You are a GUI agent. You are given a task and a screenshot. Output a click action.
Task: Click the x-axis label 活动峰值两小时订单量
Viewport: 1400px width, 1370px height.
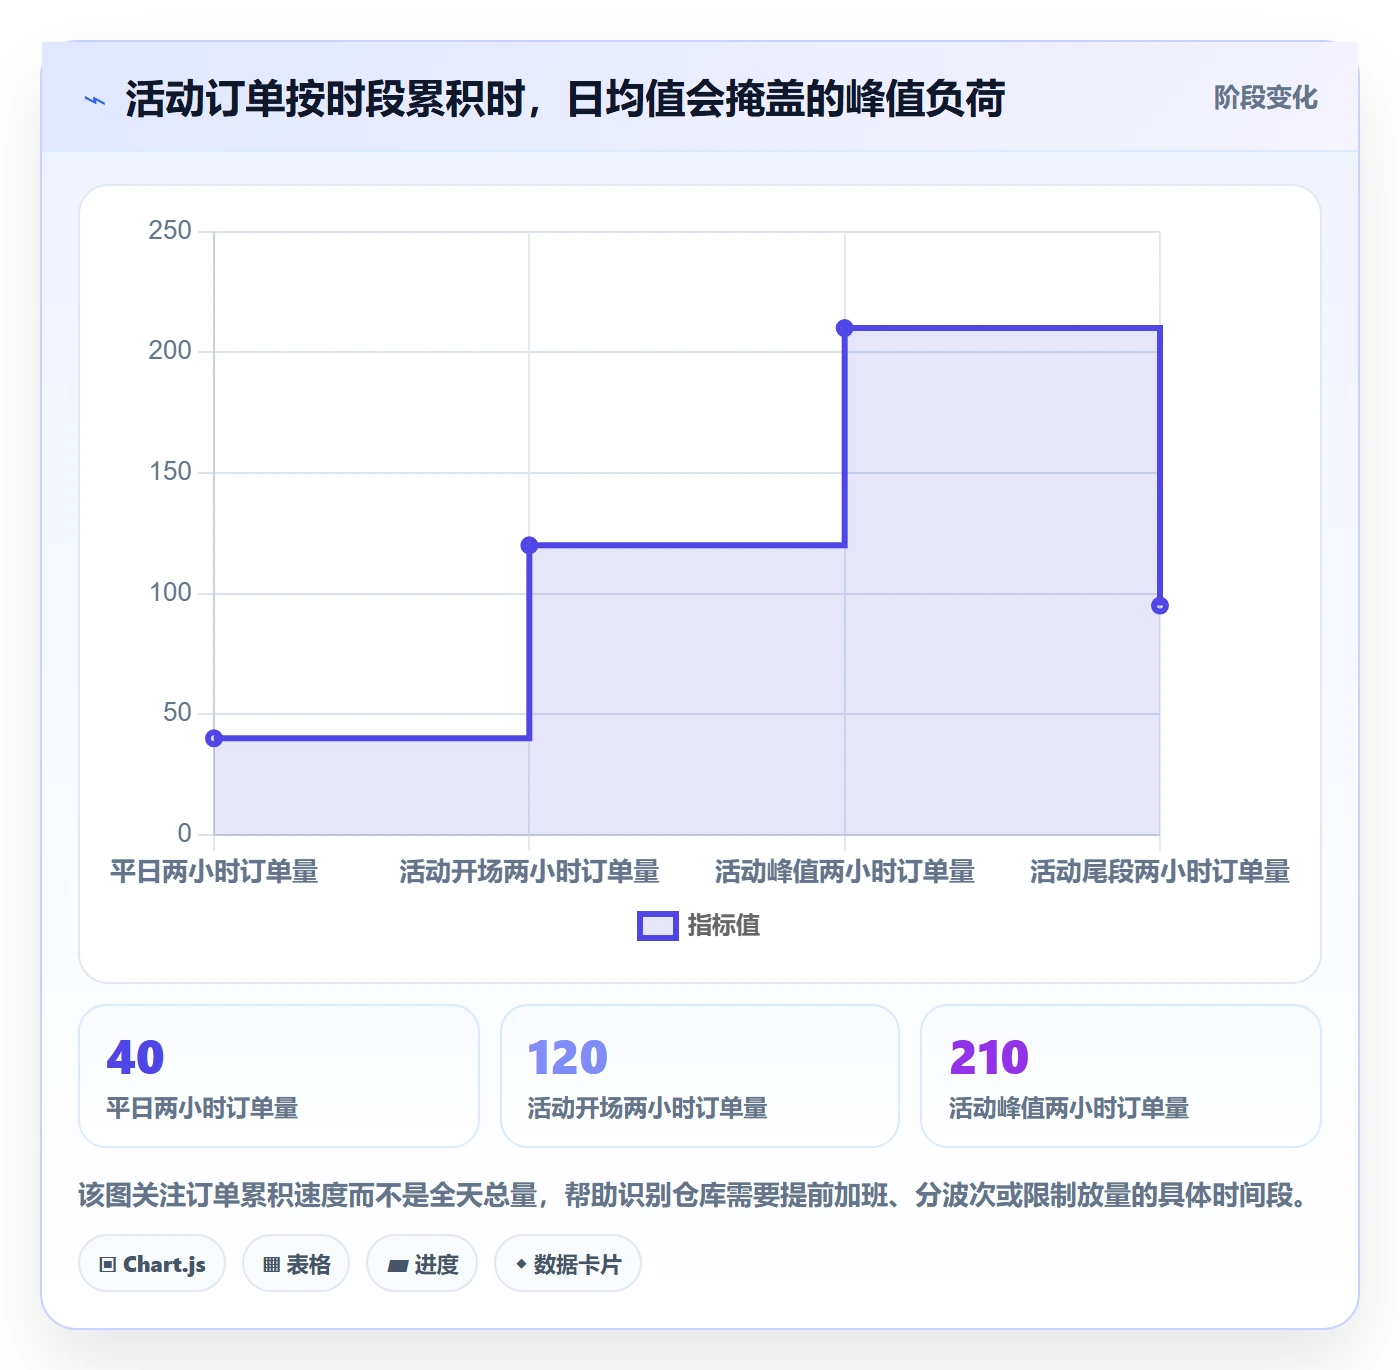pyautogui.click(x=845, y=872)
